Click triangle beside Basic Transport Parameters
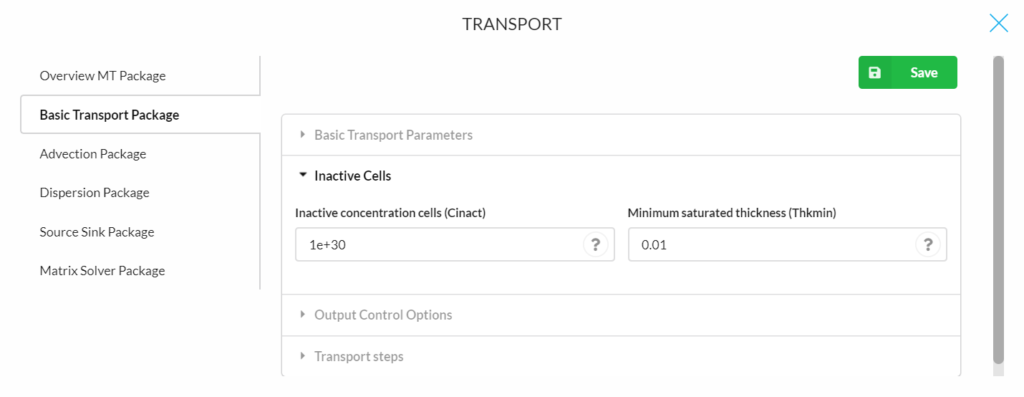 click(x=302, y=135)
